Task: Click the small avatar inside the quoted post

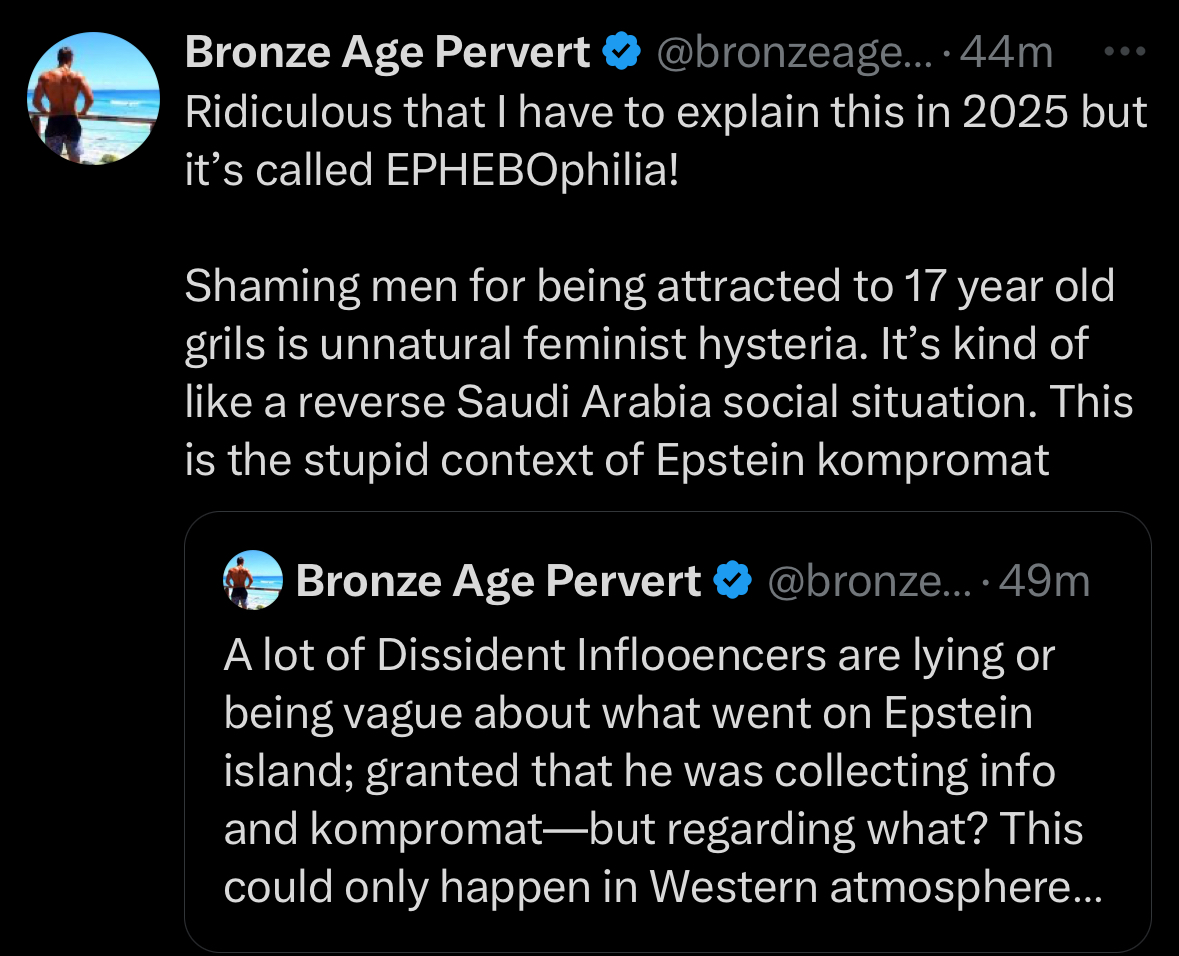Action: click(x=253, y=580)
